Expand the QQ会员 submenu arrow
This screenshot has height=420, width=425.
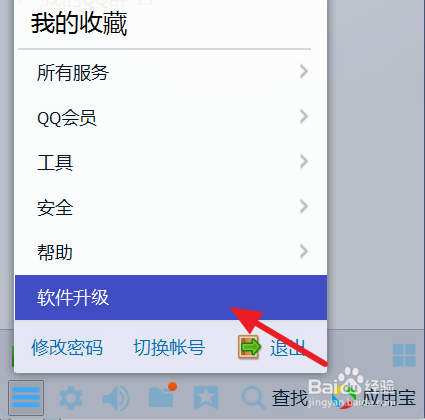303,116
